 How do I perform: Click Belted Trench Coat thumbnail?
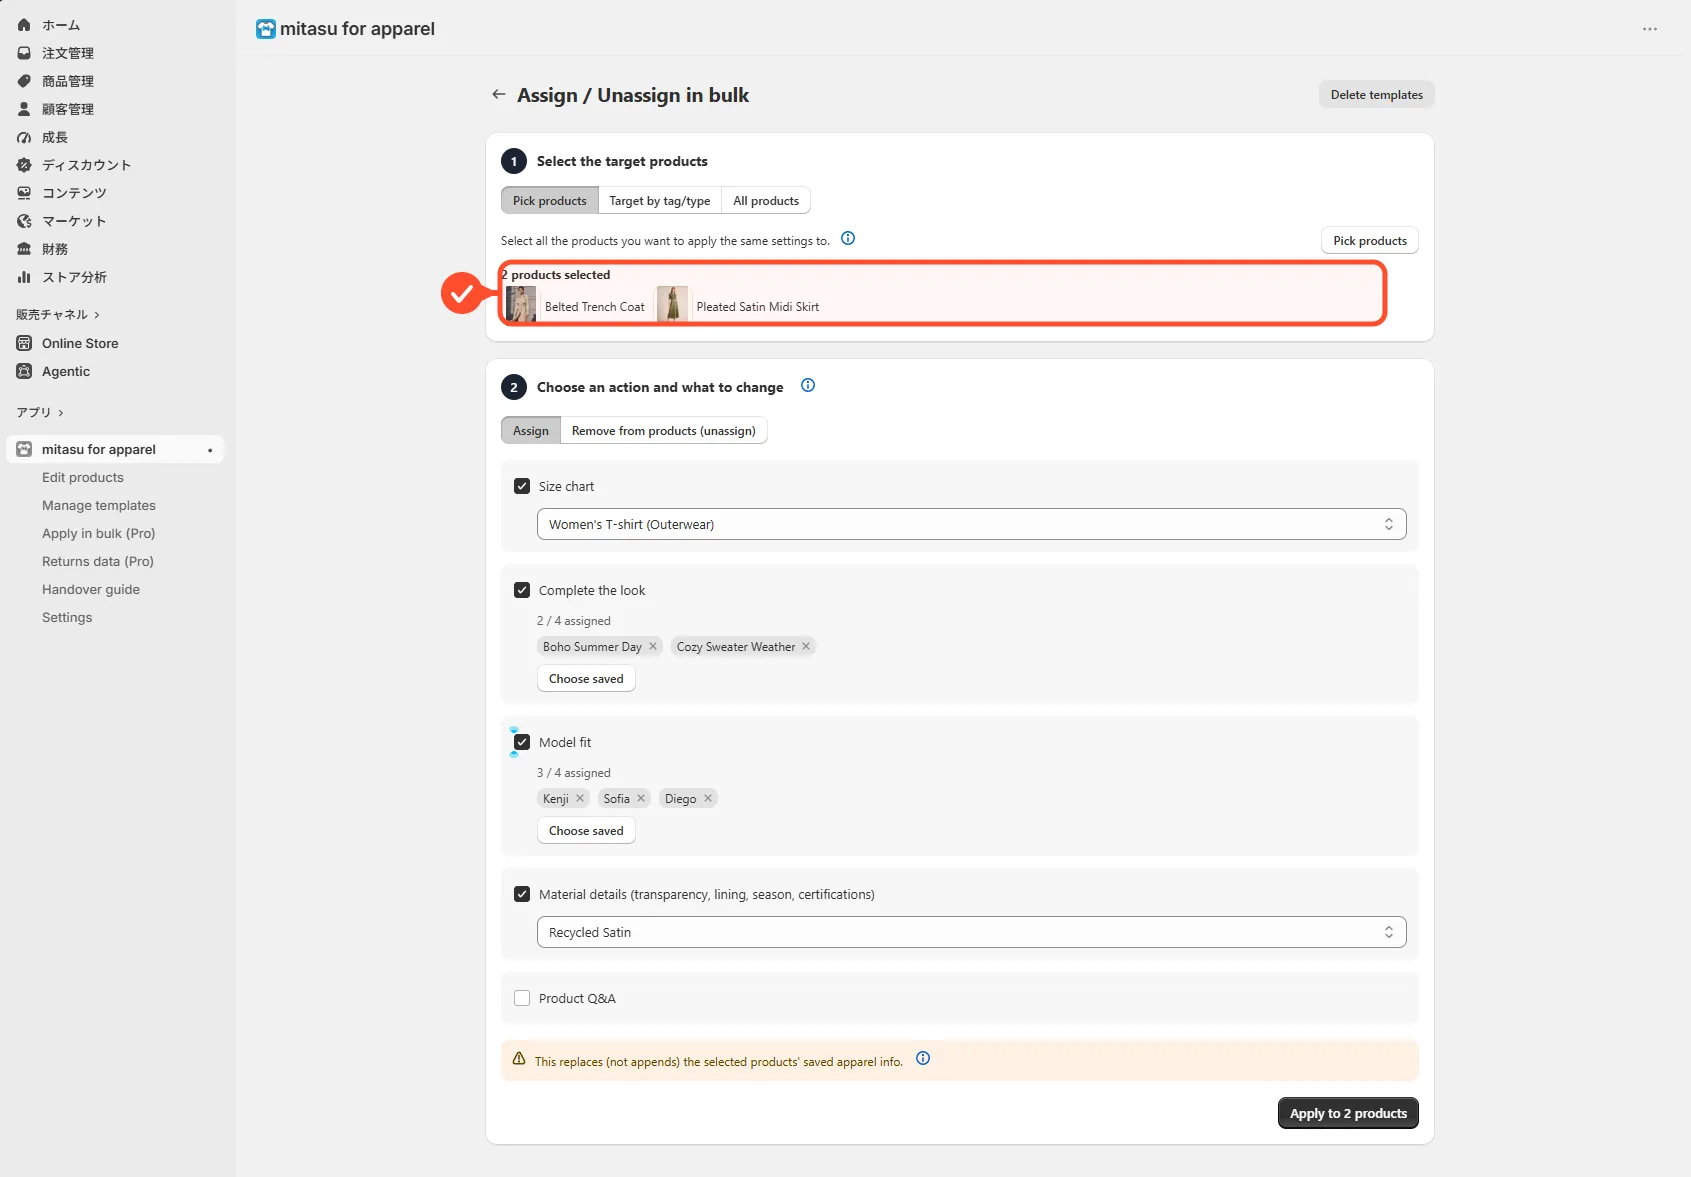521,304
